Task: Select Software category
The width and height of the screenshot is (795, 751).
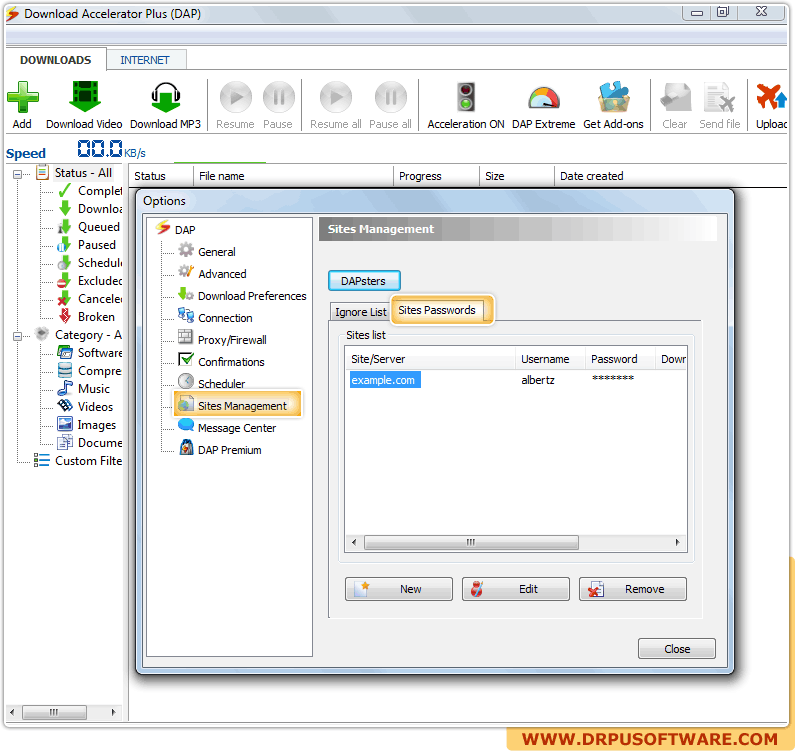Action: [x=90, y=352]
